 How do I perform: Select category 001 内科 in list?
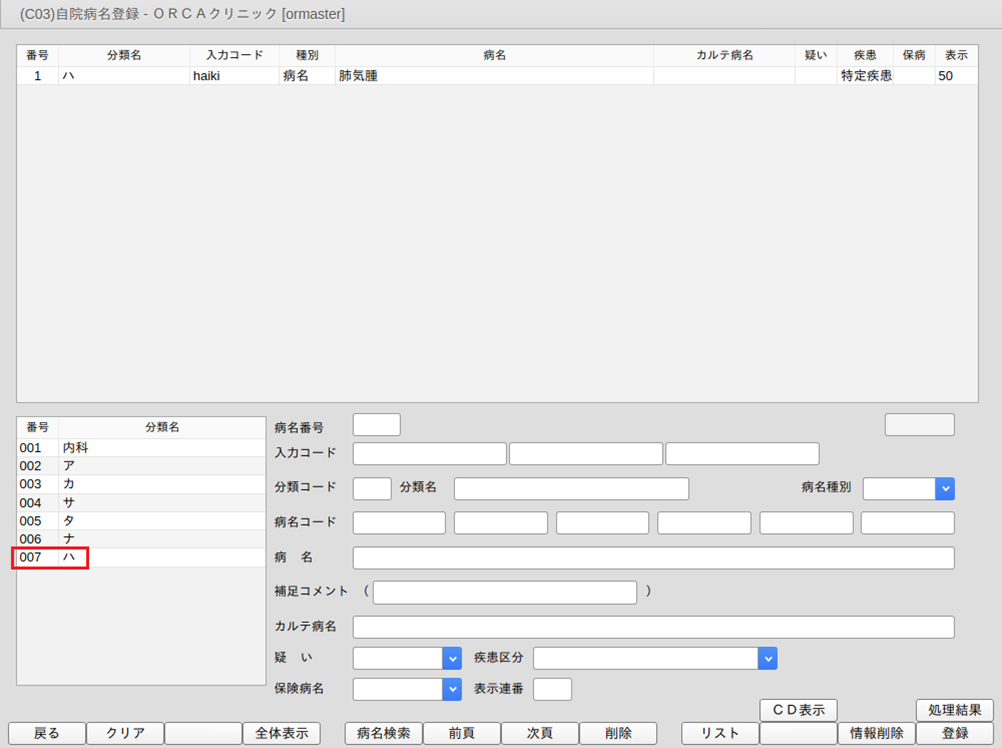tap(140, 448)
